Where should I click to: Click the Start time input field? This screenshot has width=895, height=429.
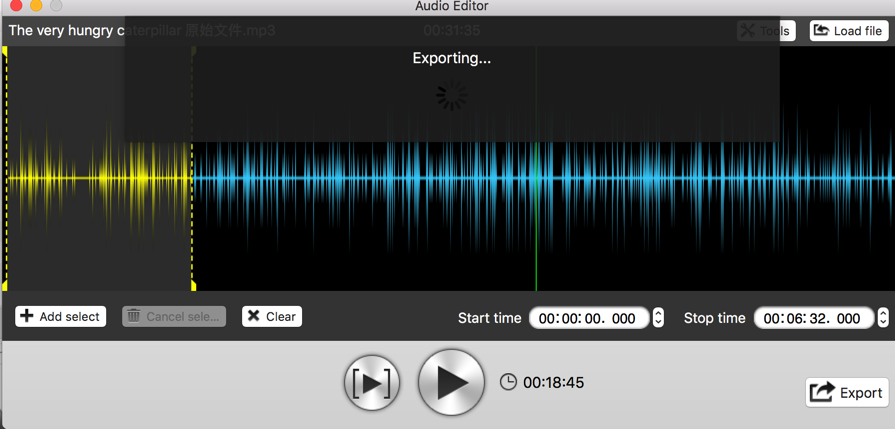pos(589,318)
